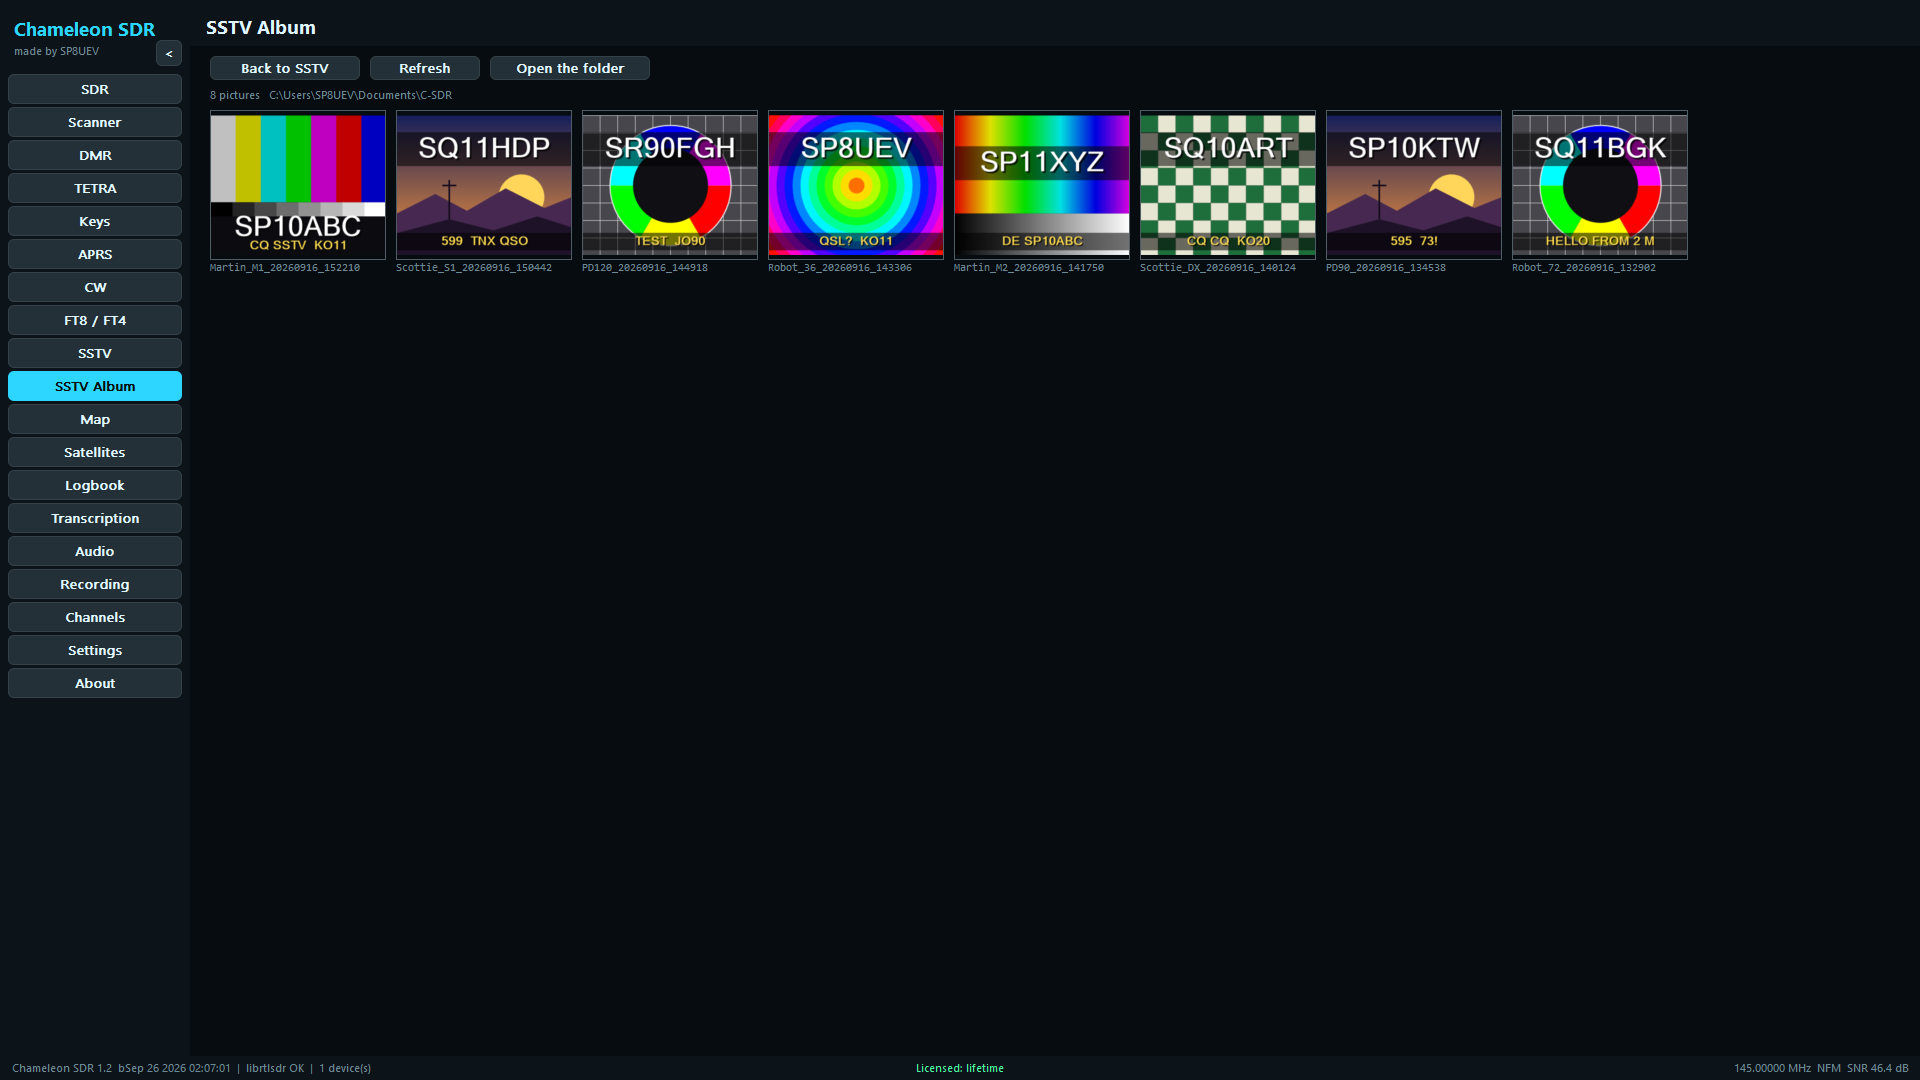This screenshot has height=1080, width=1920.
Task: Open the Scanner section
Action: click(x=95, y=122)
